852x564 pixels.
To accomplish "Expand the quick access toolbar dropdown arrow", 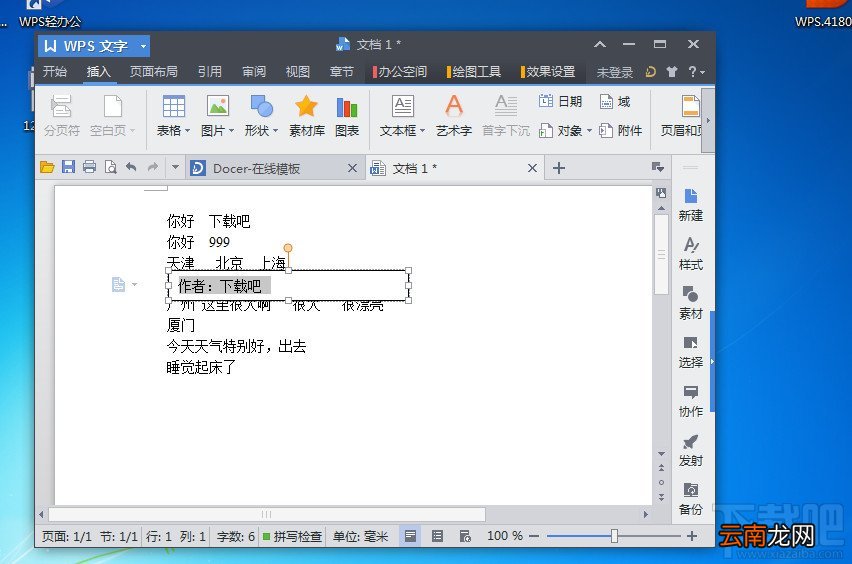I will click(175, 167).
